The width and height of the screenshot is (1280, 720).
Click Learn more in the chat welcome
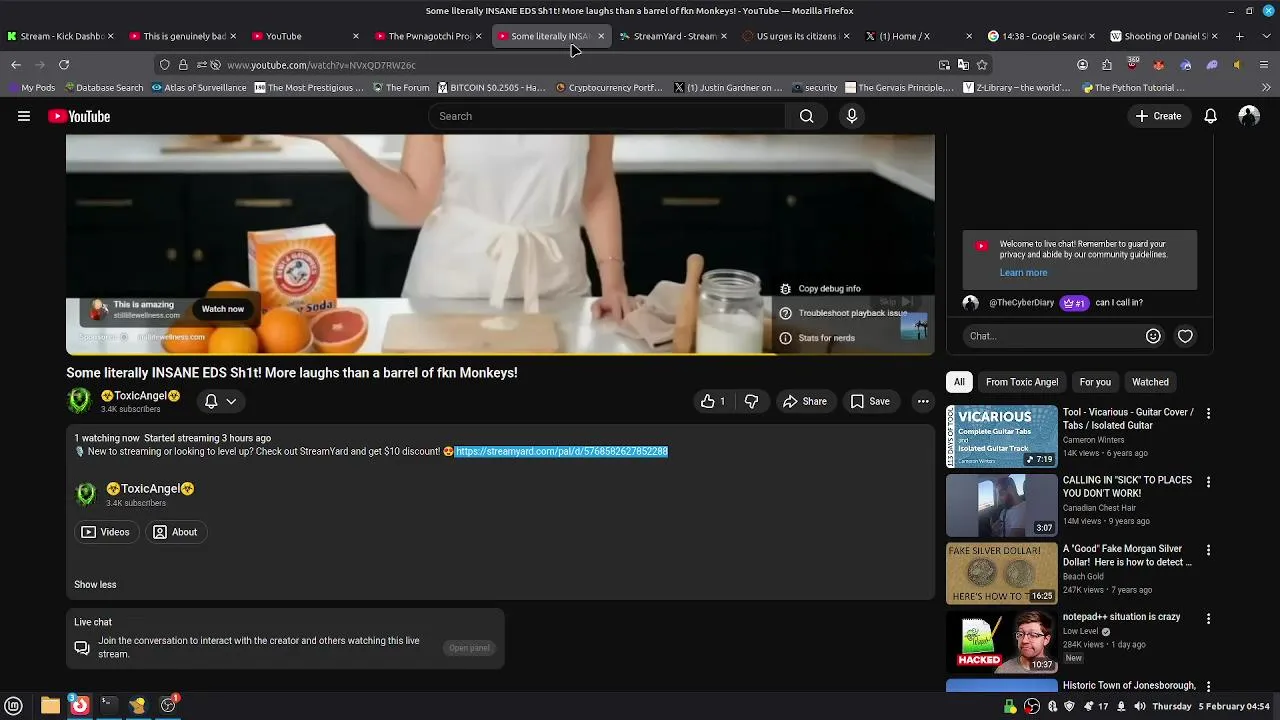(1023, 273)
